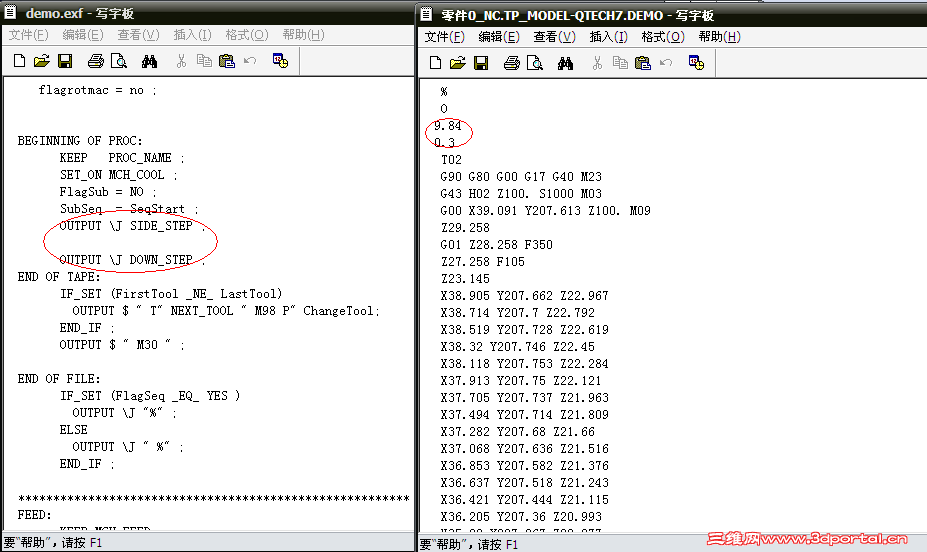Image resolution: width=927 pixels, height=552 pixels.
Task: Open 插入(I) menu in QTECH7.DEMO window
Action: coord(608,37)
